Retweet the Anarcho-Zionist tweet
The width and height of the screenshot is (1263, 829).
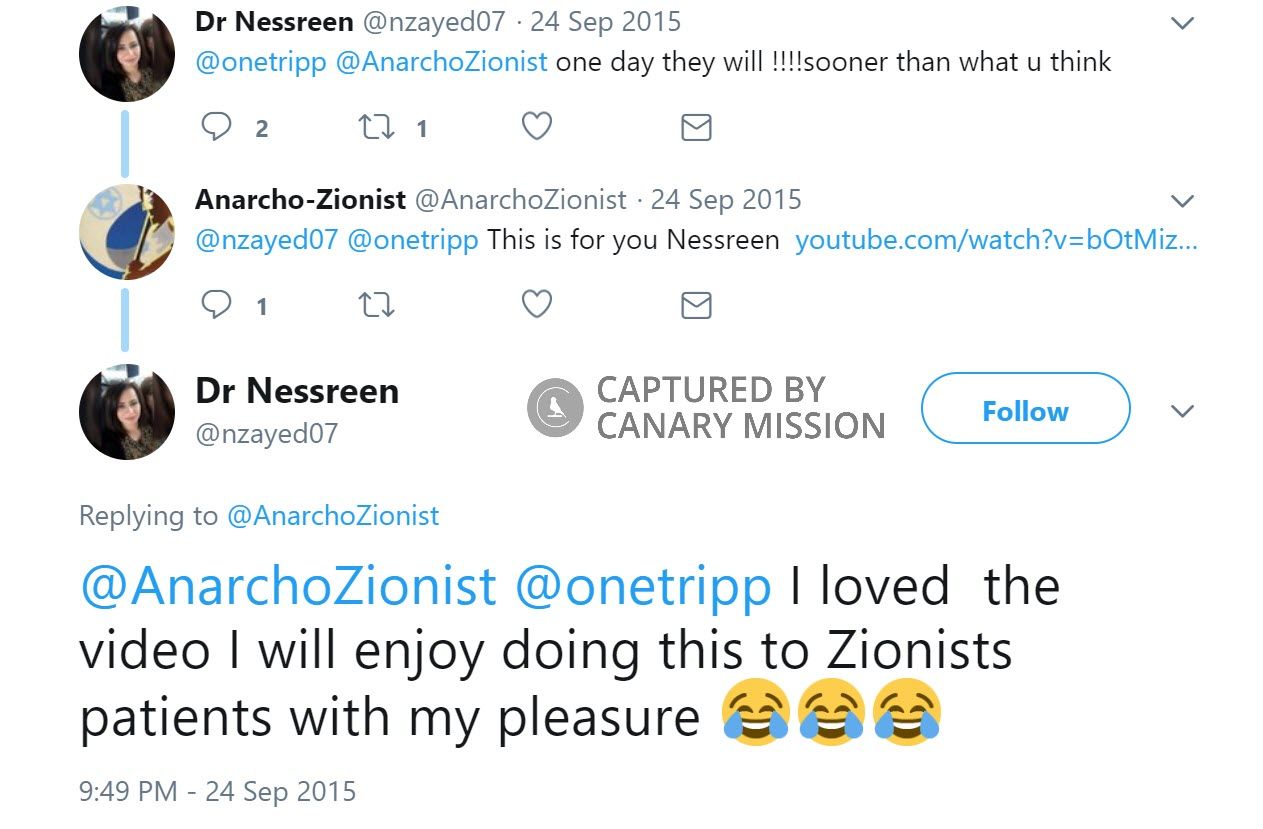point(376,304)
